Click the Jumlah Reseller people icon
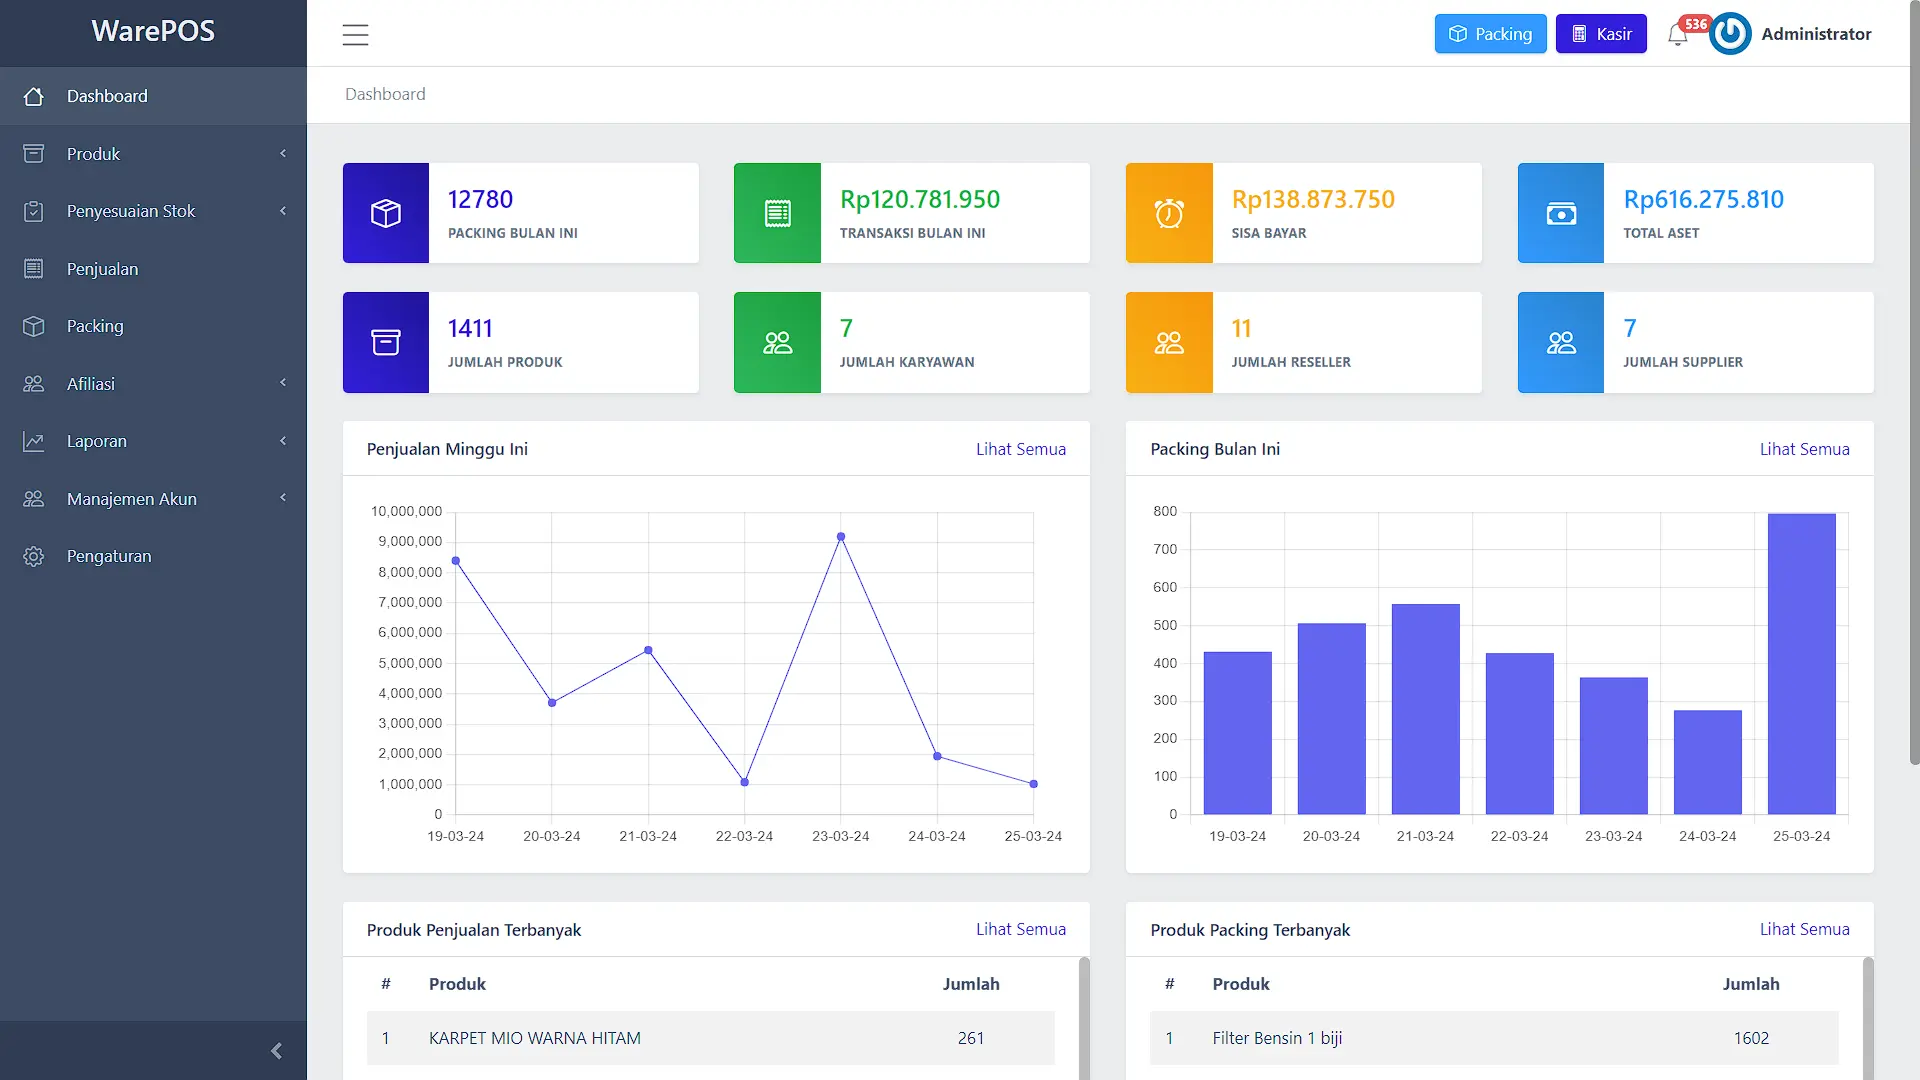1920x1080 pixels. click(1169, 343)
